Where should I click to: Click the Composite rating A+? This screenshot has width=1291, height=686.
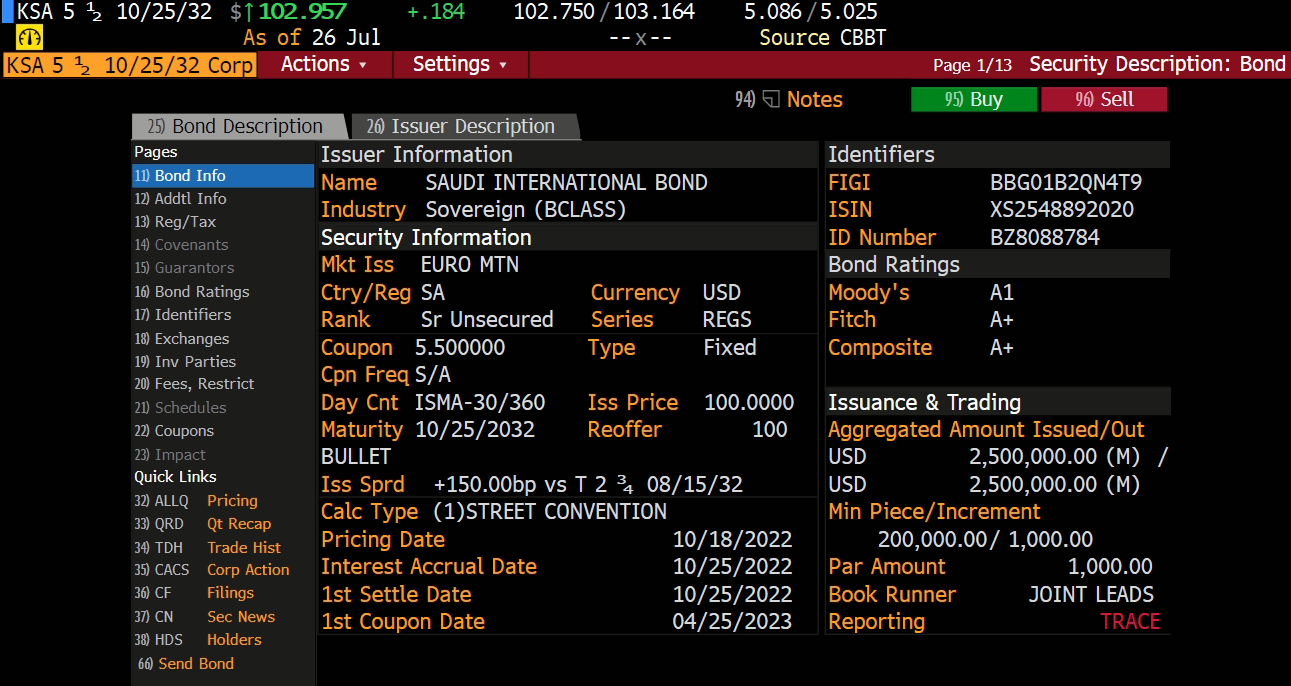(x=1002, y=348)
